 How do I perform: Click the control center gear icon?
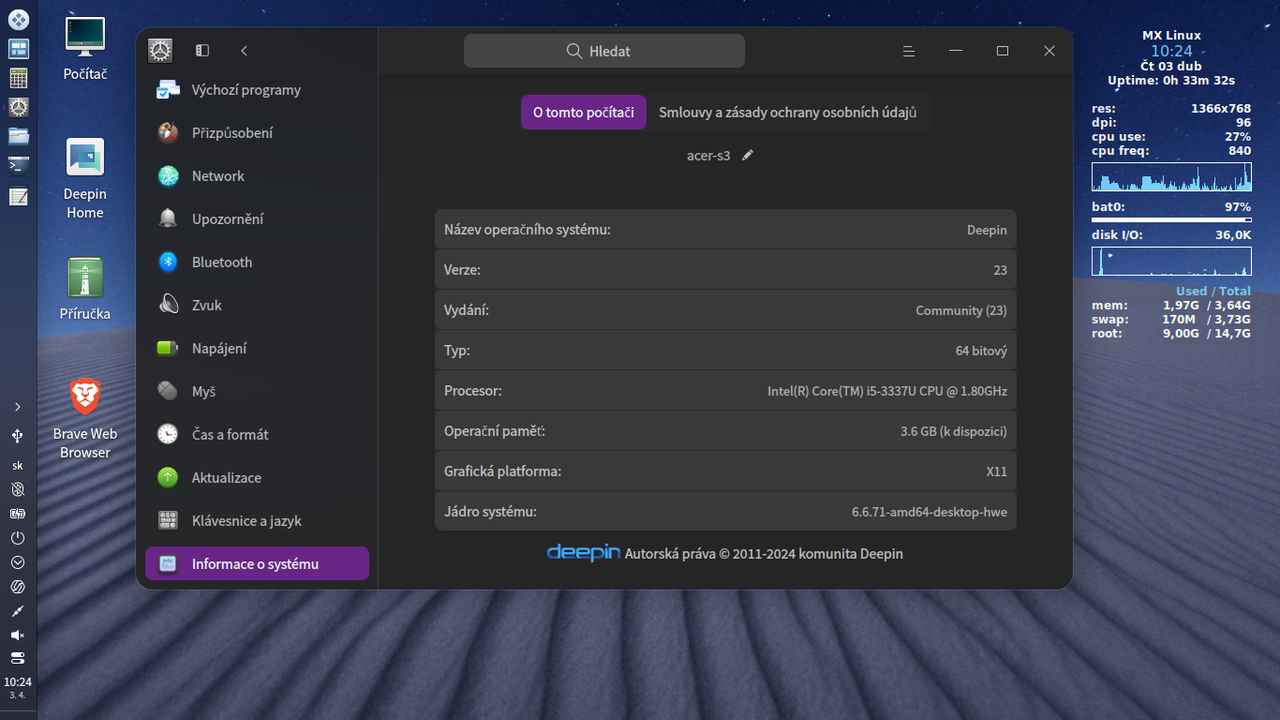[160, 50]
